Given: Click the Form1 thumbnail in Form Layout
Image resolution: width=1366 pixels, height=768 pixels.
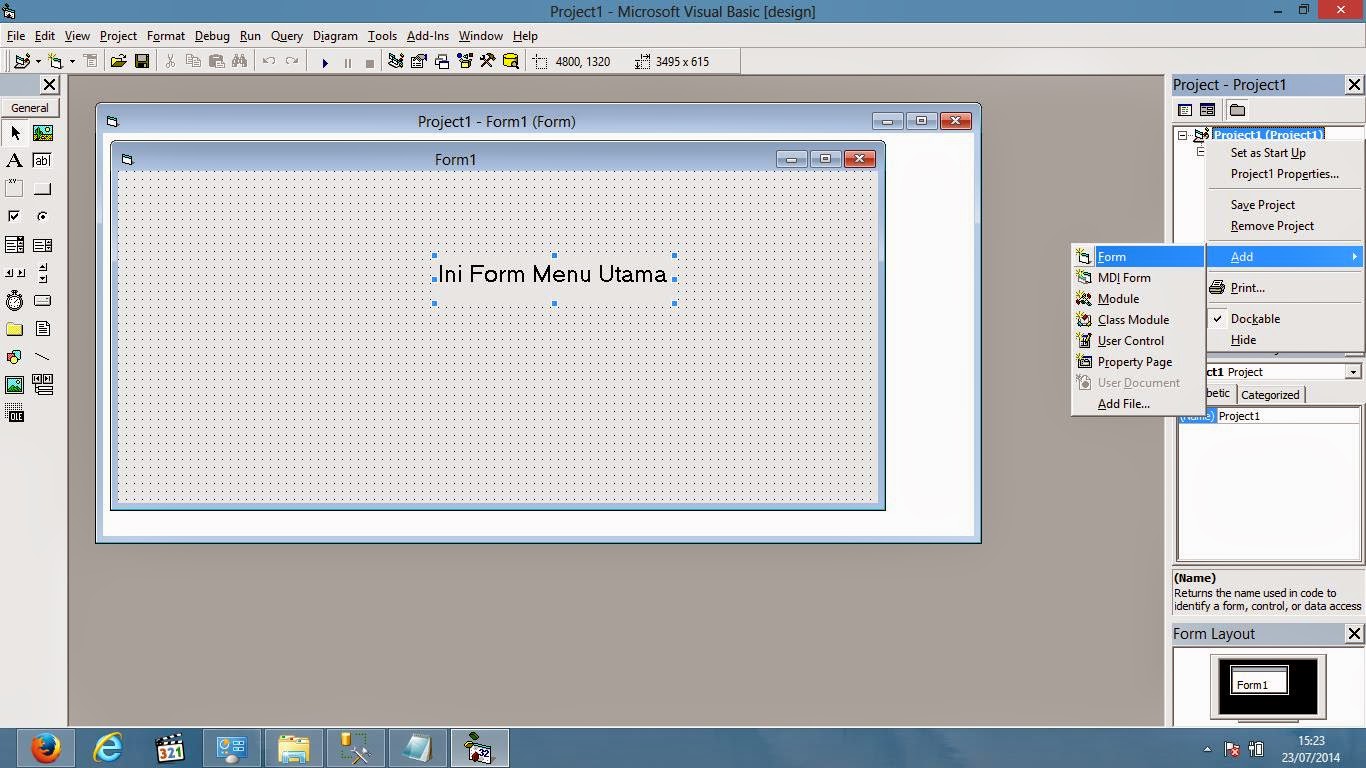Looking at the screenshot, I should pos(1259,681).
